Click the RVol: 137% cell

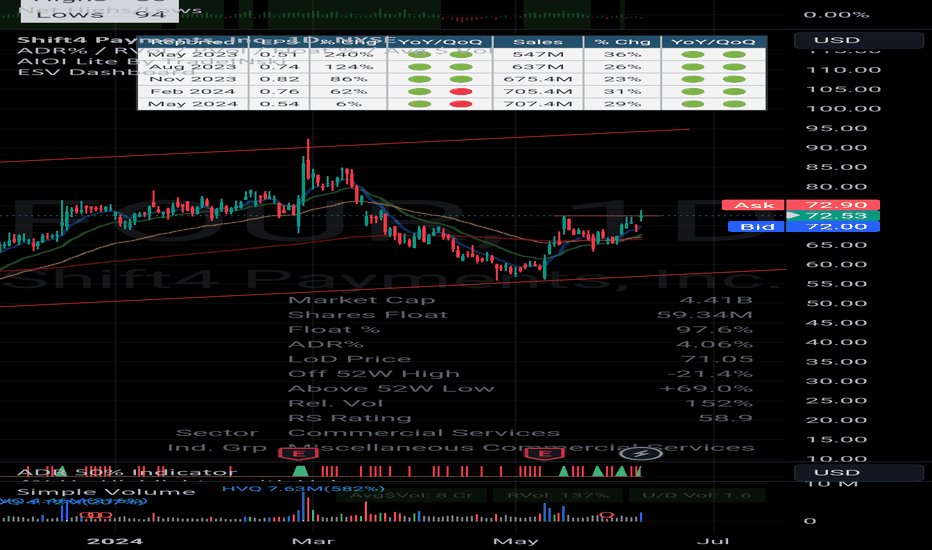point(558,495)
